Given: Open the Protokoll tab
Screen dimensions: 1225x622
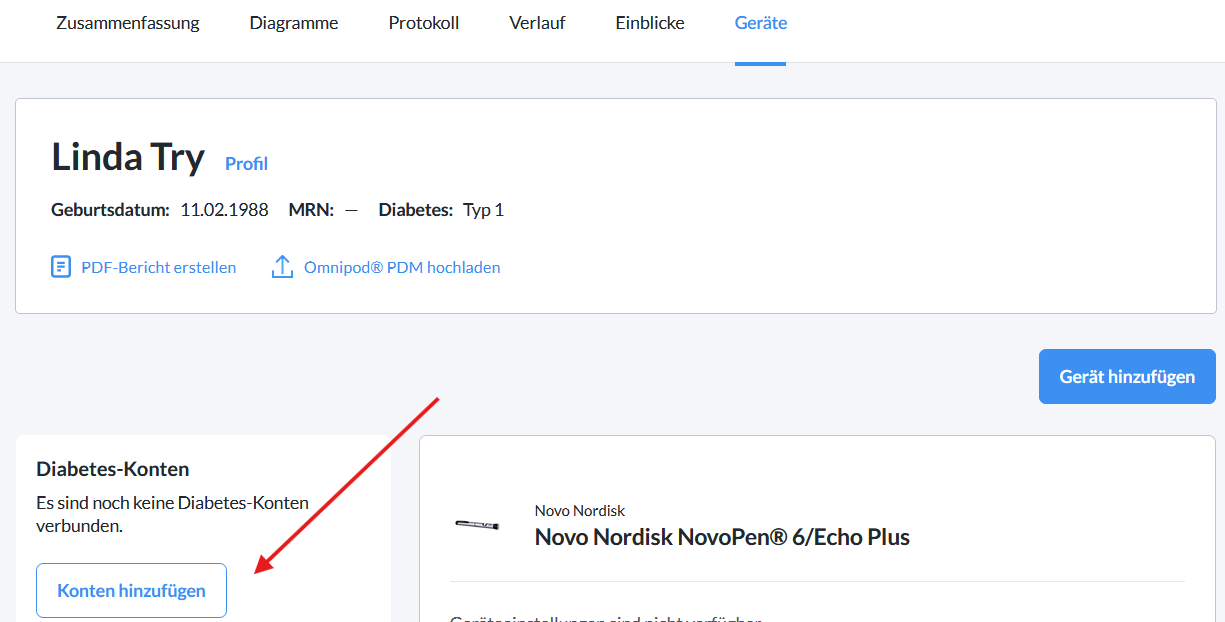Looking at the screenshot, I should tap(424, 23).
